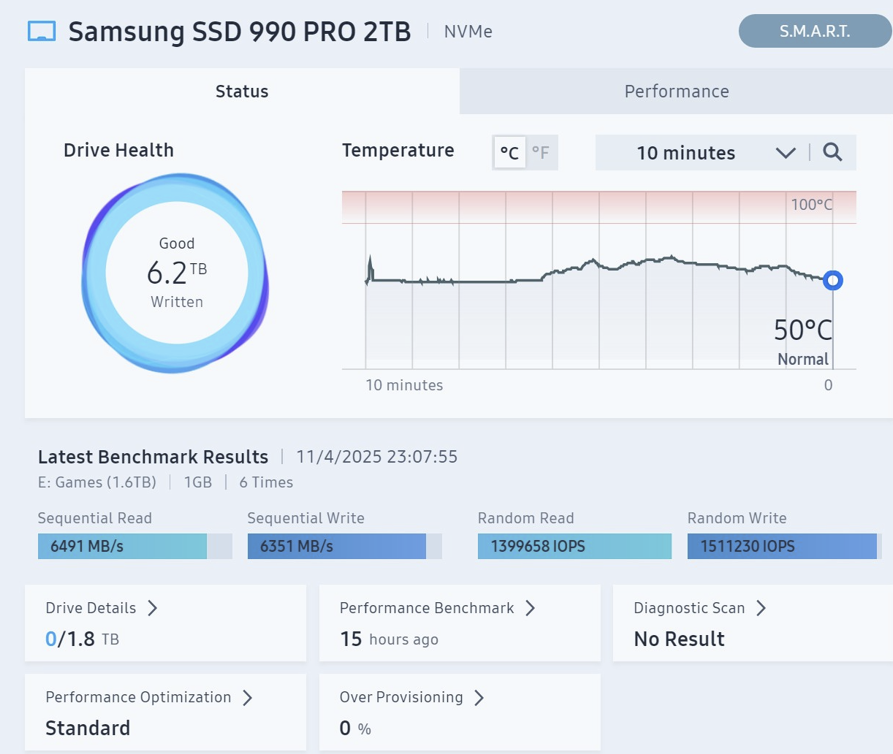Expand Performance Optimization arrow
Image resolution: width=893 pixels, height=754 pixels.
pos(248,697)
